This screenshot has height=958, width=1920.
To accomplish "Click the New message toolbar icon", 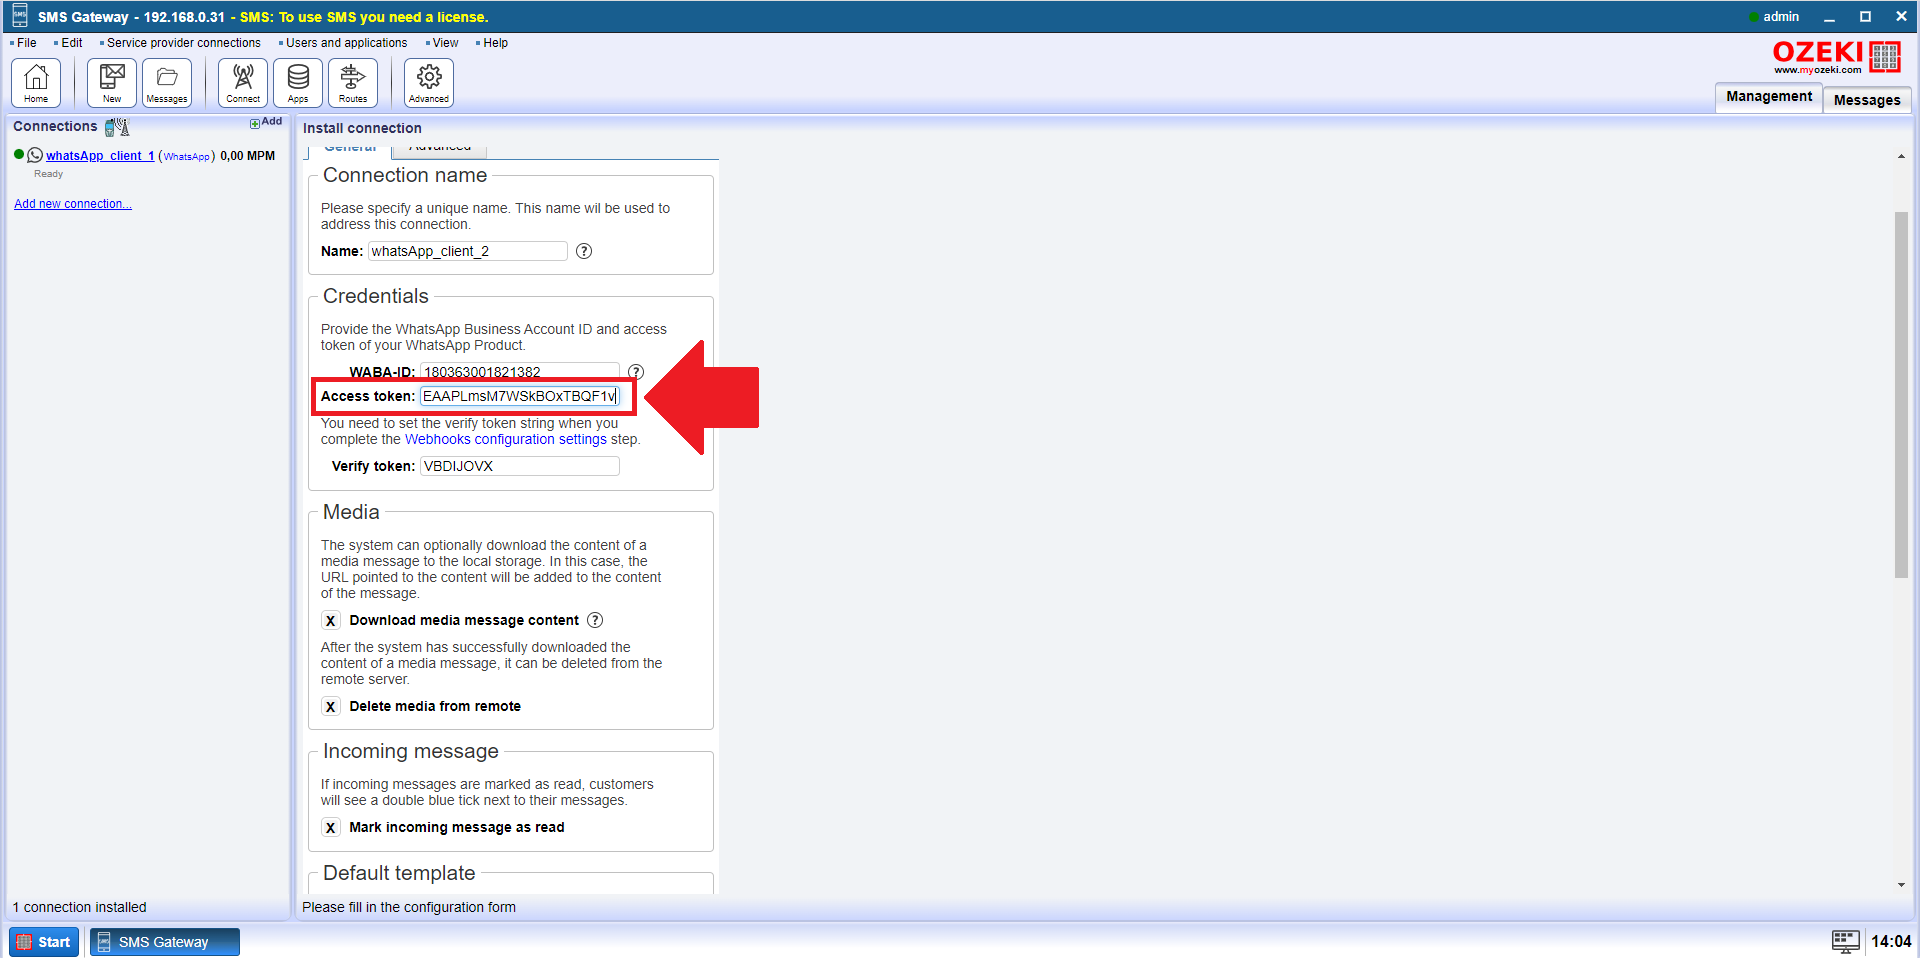I will click(x=112, y=82).
